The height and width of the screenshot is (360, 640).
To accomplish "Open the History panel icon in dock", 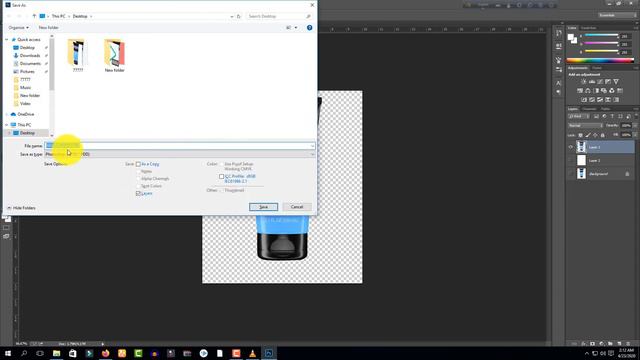I will pos(558,34).
